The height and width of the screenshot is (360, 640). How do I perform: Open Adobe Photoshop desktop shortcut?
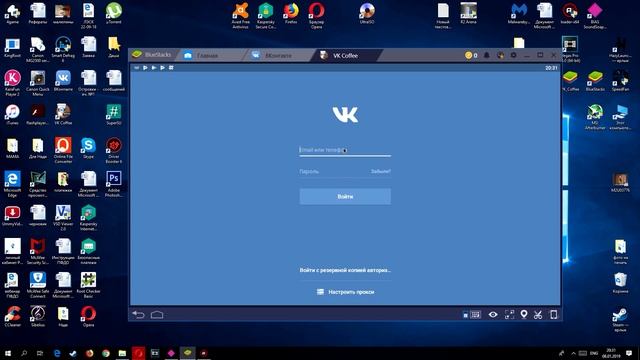click(113, 184)
